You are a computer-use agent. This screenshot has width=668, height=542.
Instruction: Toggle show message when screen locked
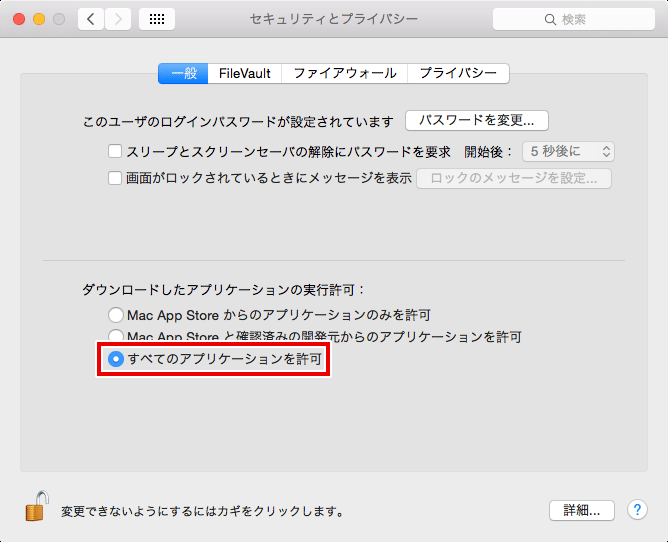(x=115, y=178)
